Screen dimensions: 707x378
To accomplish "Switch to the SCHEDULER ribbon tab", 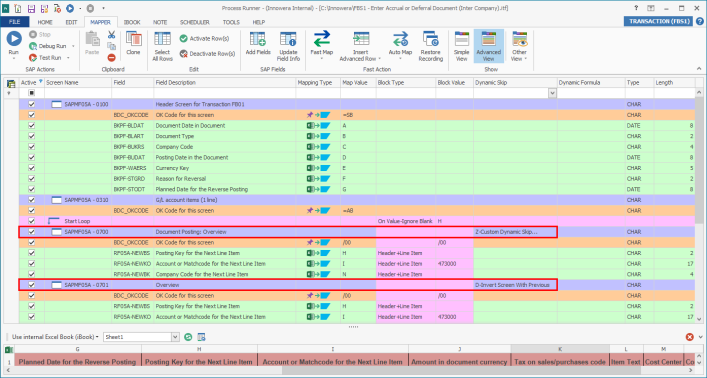I will click(x=195, y=22).
